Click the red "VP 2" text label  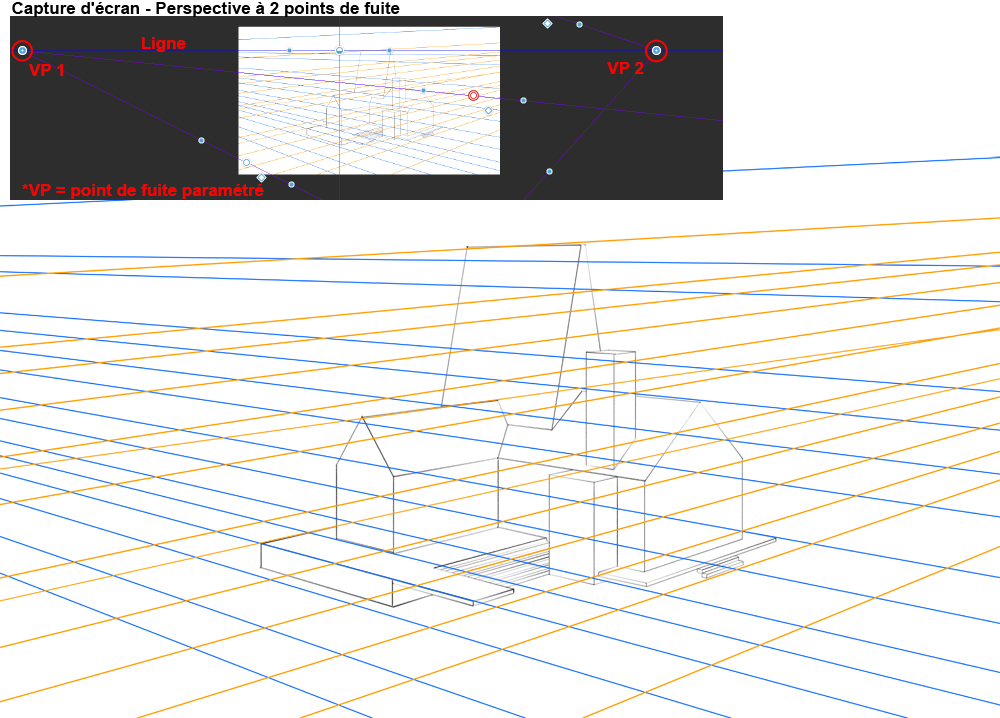[626, 68]
